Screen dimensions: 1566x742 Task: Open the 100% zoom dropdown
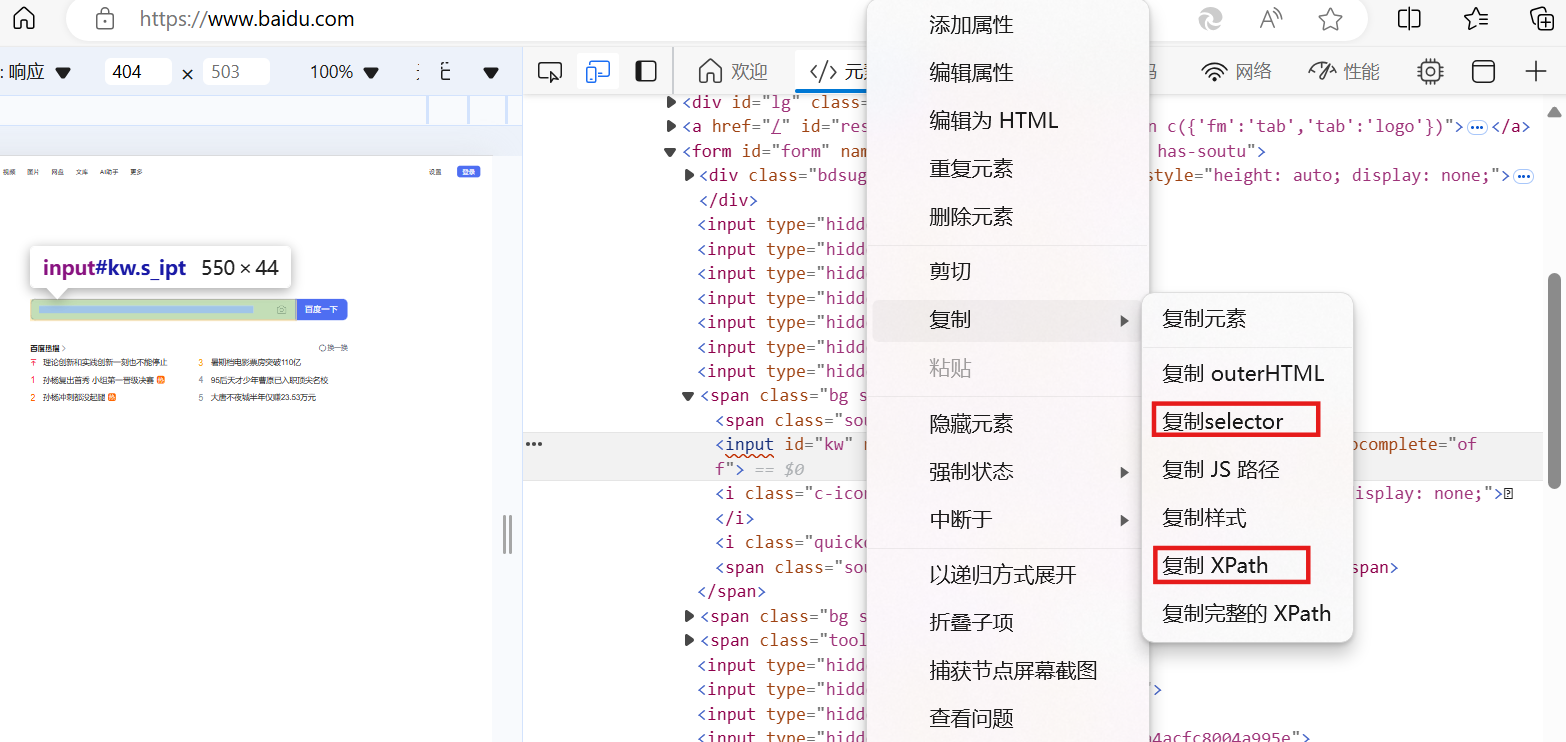tap(344, 72)
